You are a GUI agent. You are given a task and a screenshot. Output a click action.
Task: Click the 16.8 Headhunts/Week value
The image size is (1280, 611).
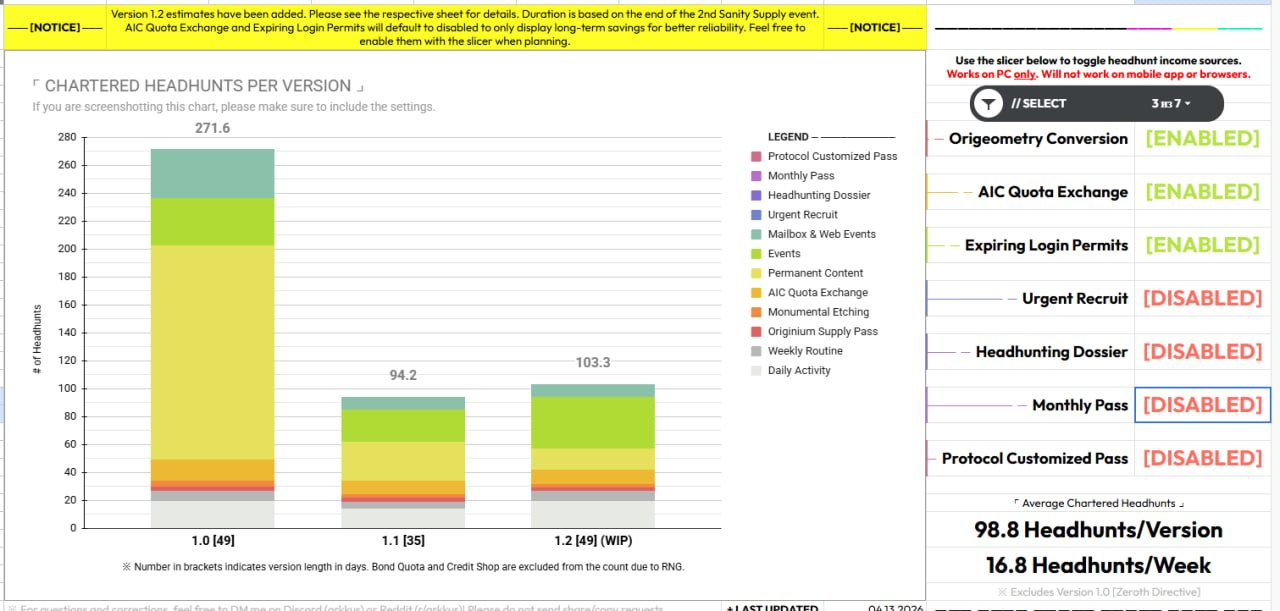pyautogui.click(x=1098, y=565)
